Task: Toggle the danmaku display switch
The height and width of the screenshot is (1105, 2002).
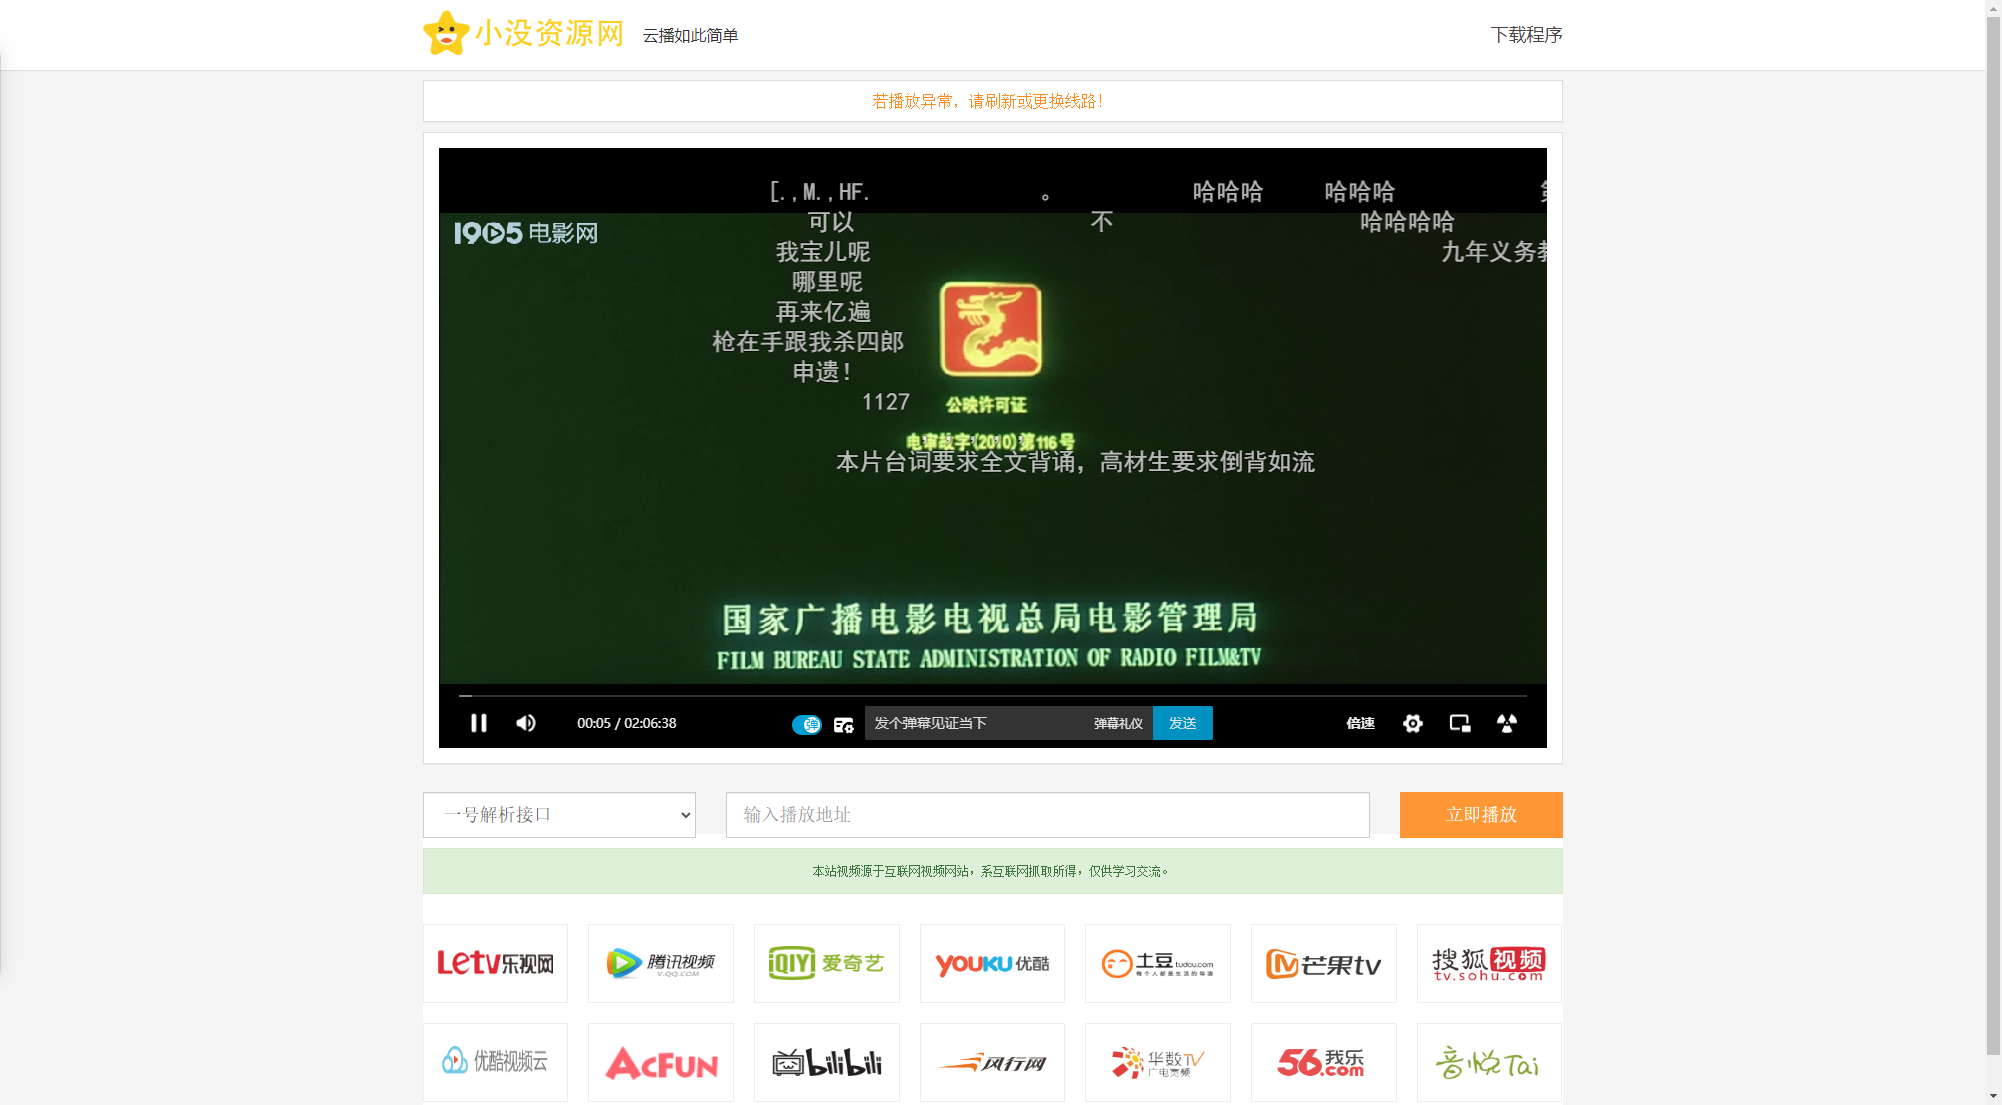Action: [807, 724]
